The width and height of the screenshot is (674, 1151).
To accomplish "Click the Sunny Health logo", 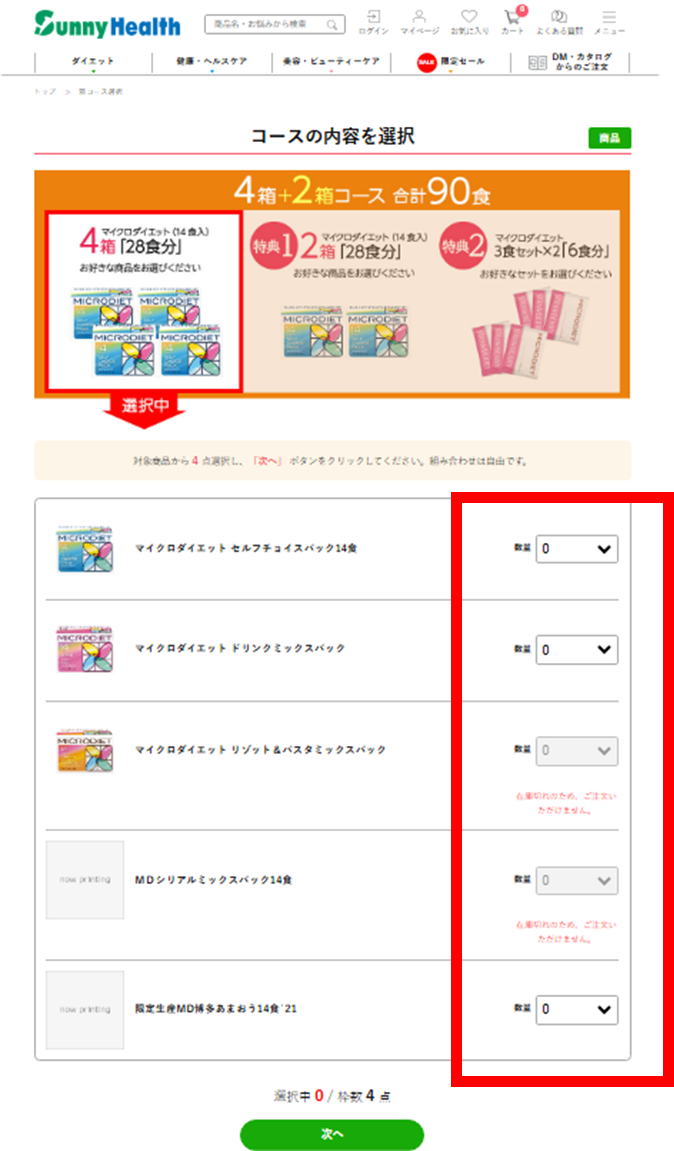I will 107,25.
